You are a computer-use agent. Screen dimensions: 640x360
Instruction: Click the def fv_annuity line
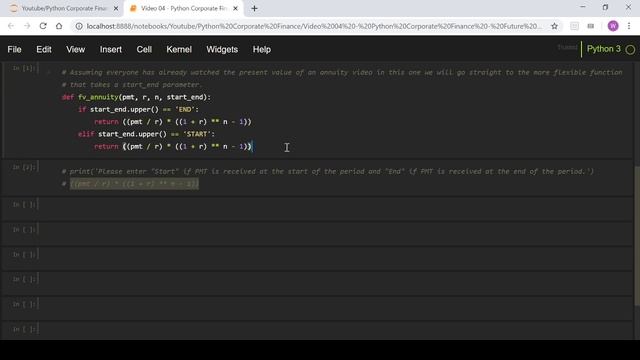click(136, 97)
